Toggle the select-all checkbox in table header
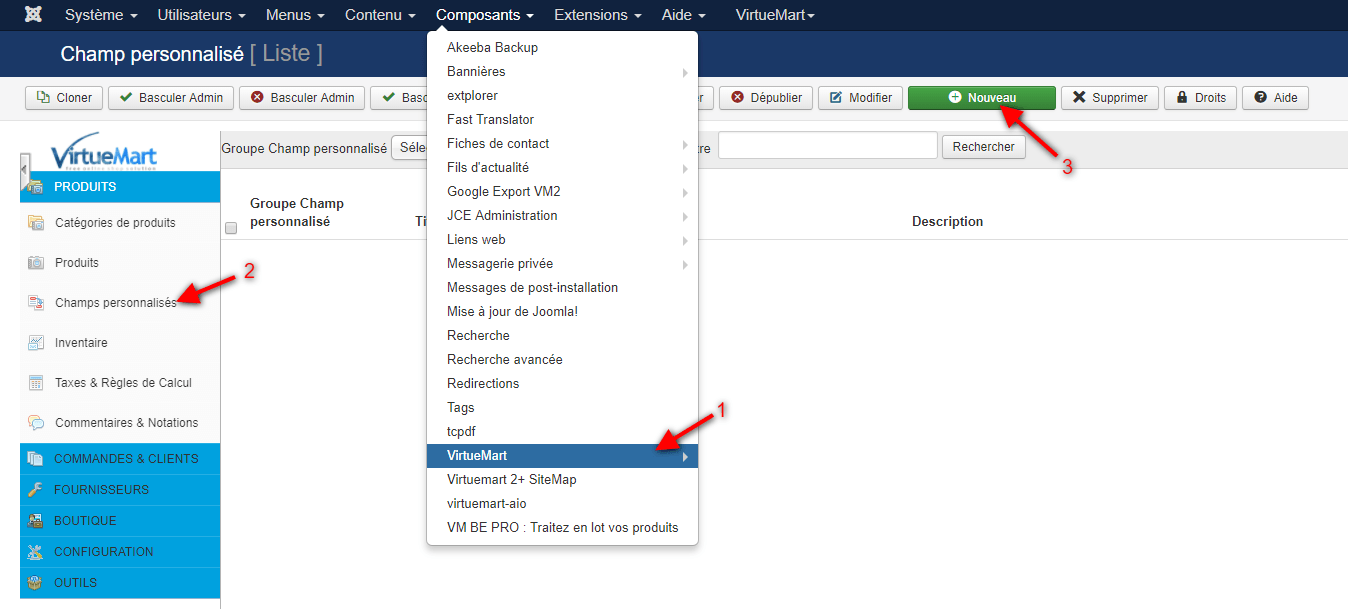Viewport: 1348px width, 609px height. 231,228
